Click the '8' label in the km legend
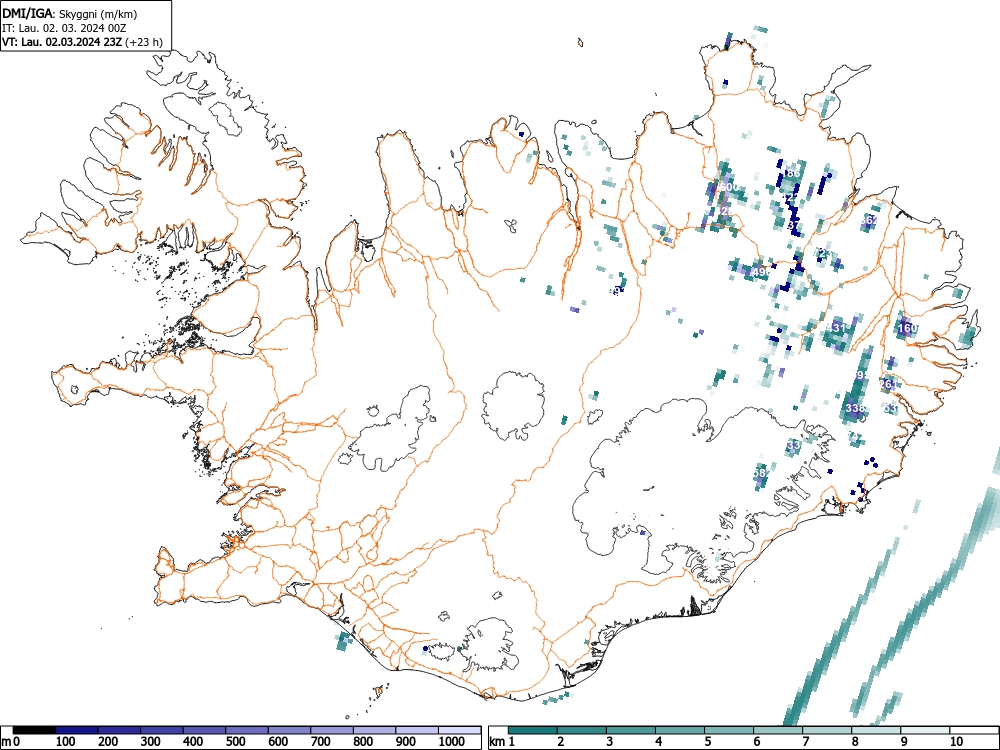This screenshot has width=1000, height=750. (x=855, y=742)
